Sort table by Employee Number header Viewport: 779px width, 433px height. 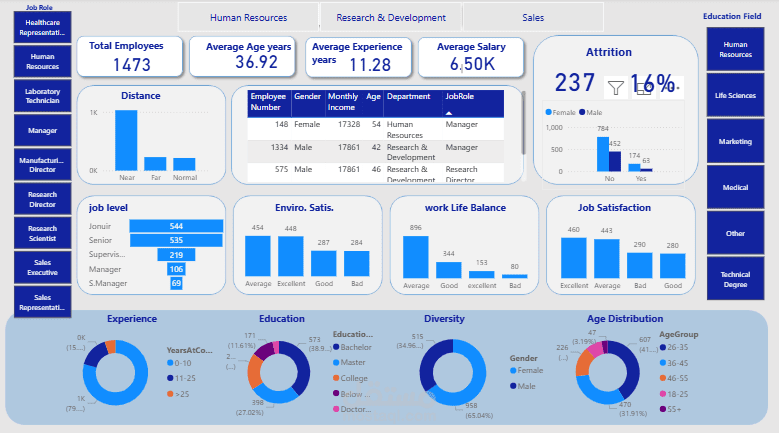click(269, 103)
